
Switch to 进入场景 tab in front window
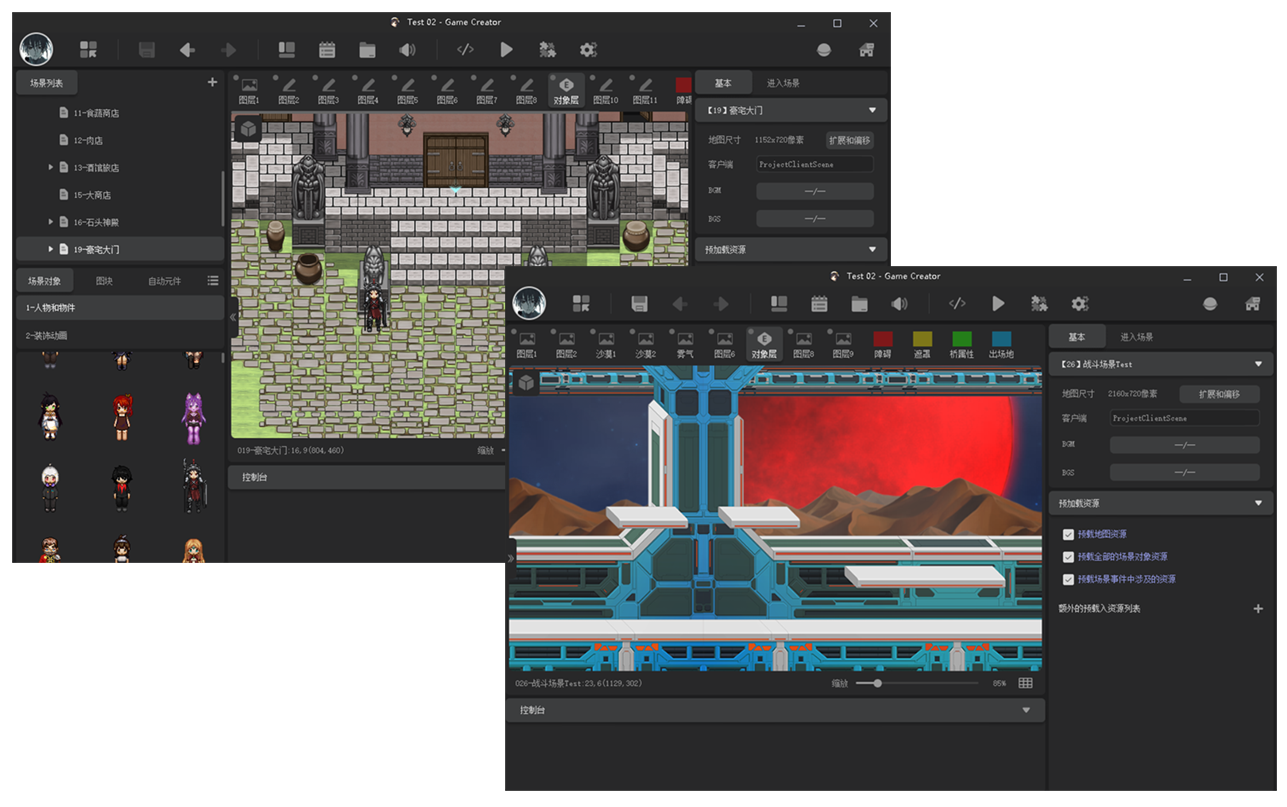(1136, 337)
